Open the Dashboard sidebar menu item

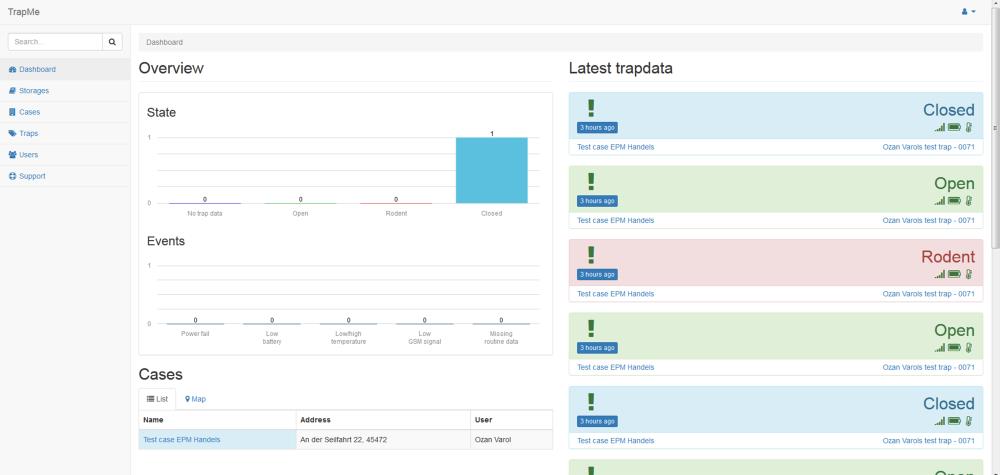(65, 69)
